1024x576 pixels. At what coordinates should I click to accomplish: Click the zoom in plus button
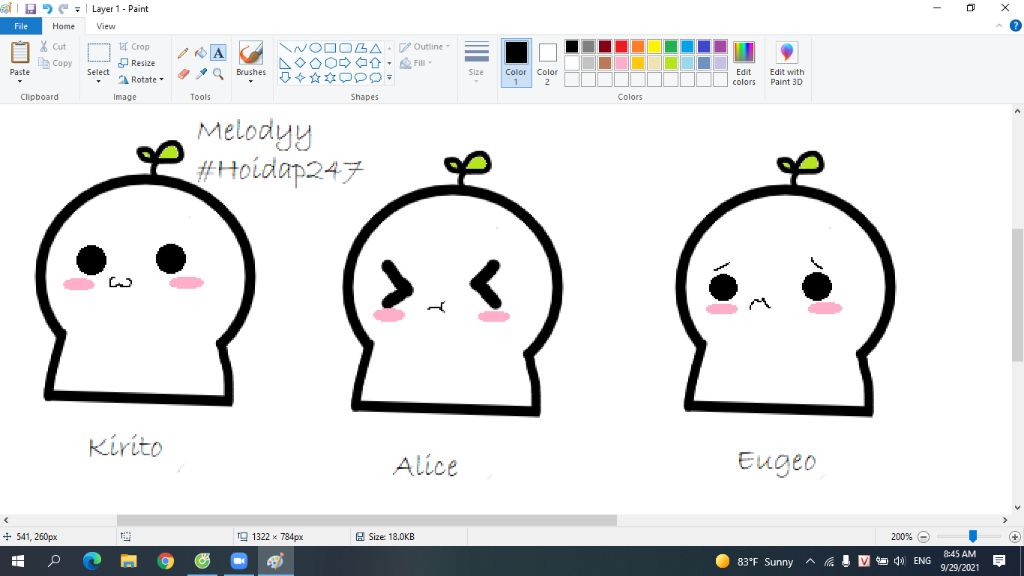(x=1015, y=537)
